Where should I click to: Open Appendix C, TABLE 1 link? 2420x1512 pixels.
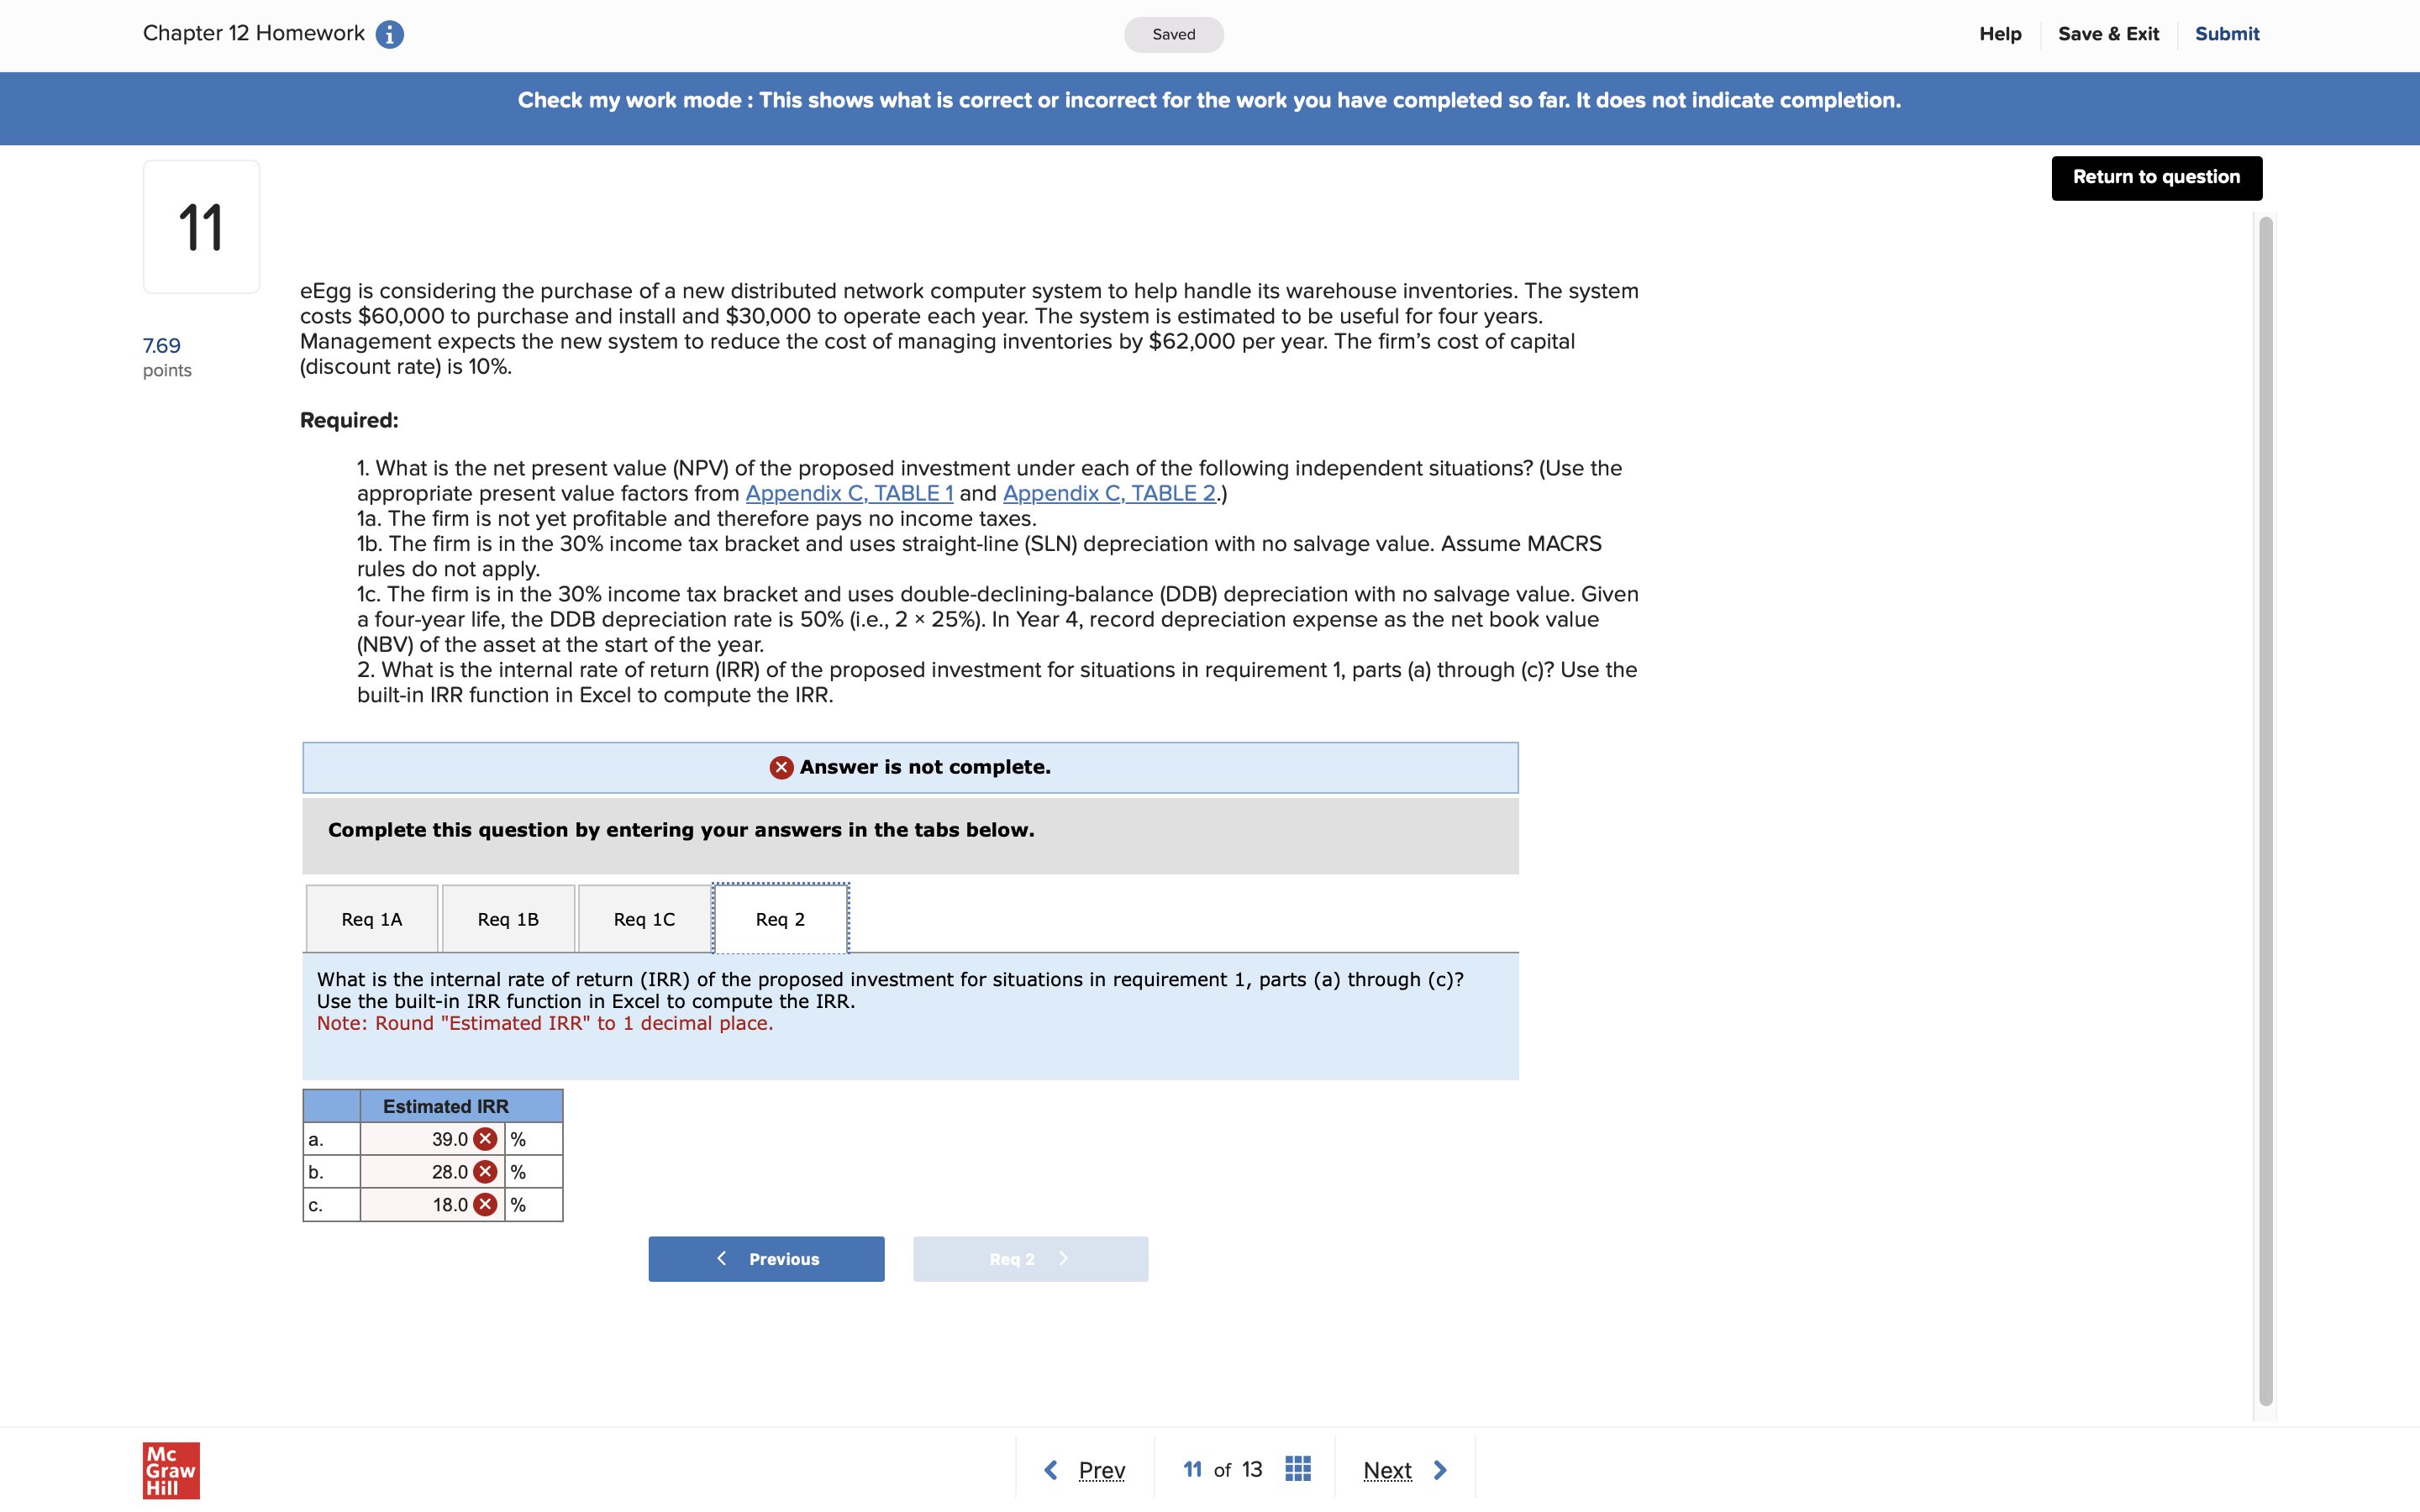point(849,493)
